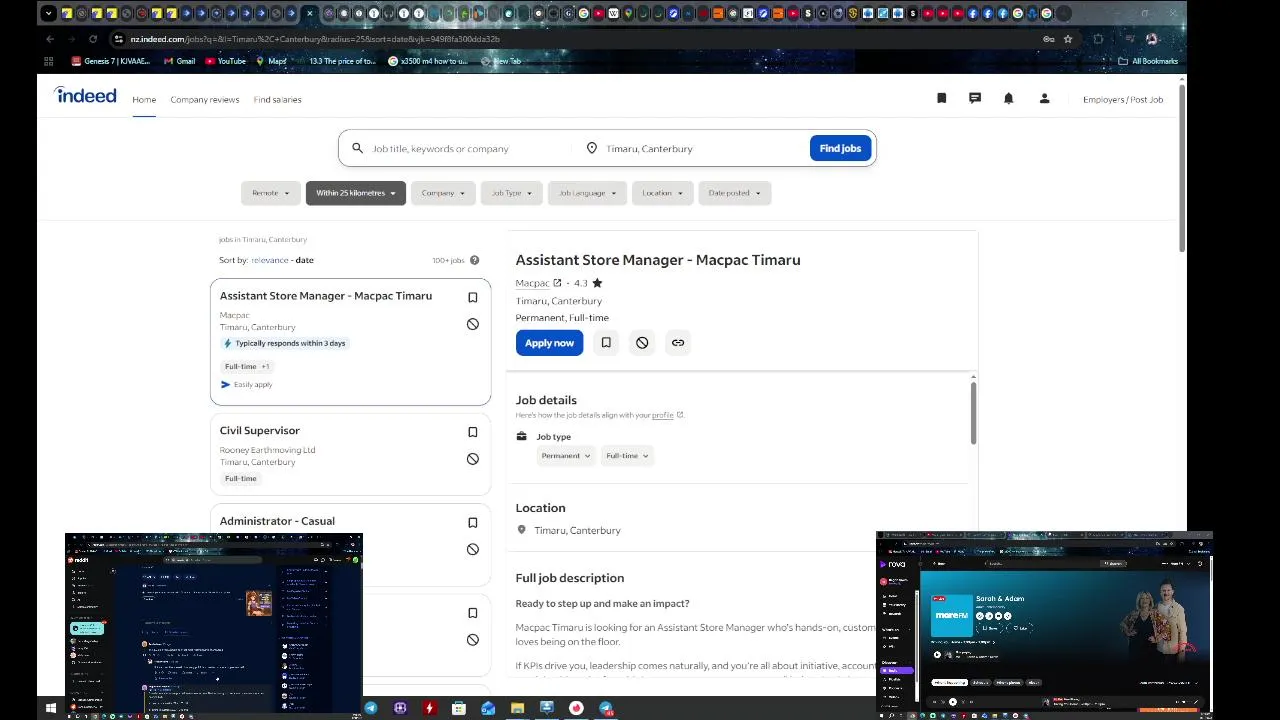Open All Bookmarks folder
Viewport: 1280px width, 720px height.
pos(1148,61)
